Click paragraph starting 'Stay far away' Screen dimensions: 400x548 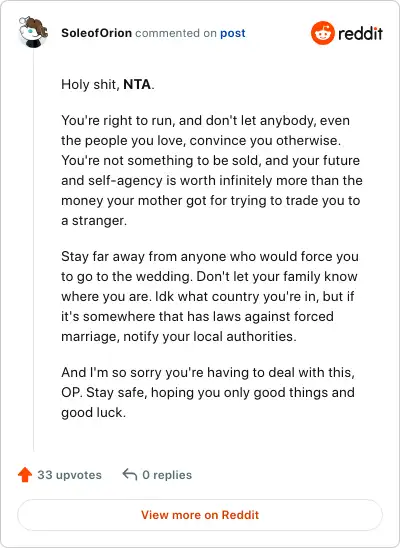[x=210, y=296]
